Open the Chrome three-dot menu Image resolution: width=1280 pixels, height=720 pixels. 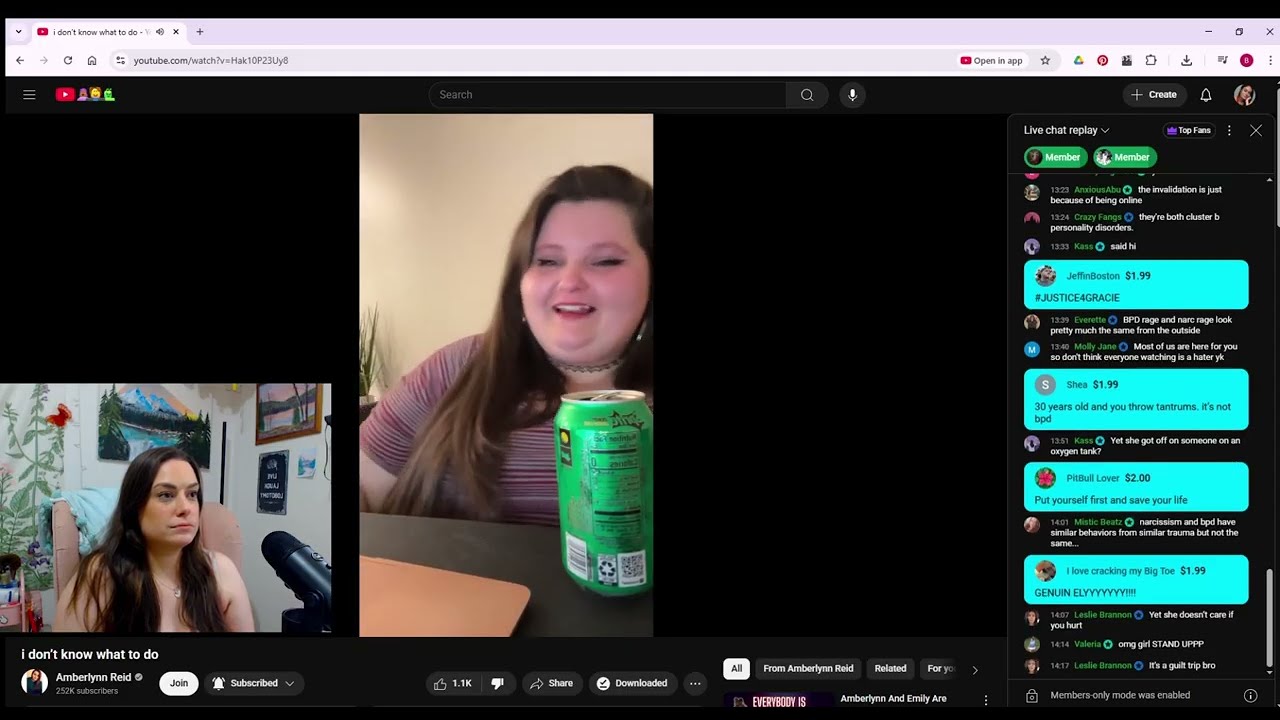tap(1270, 60)
